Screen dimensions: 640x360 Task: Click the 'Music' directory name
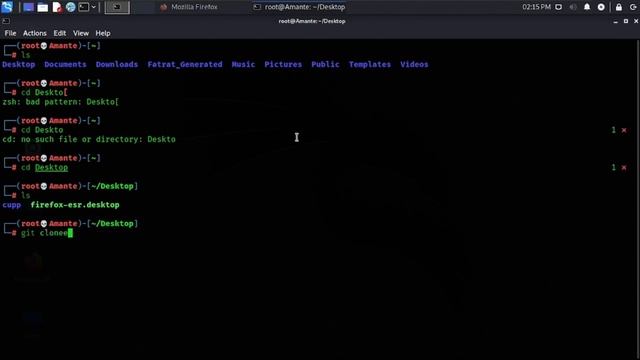(243, 64)
